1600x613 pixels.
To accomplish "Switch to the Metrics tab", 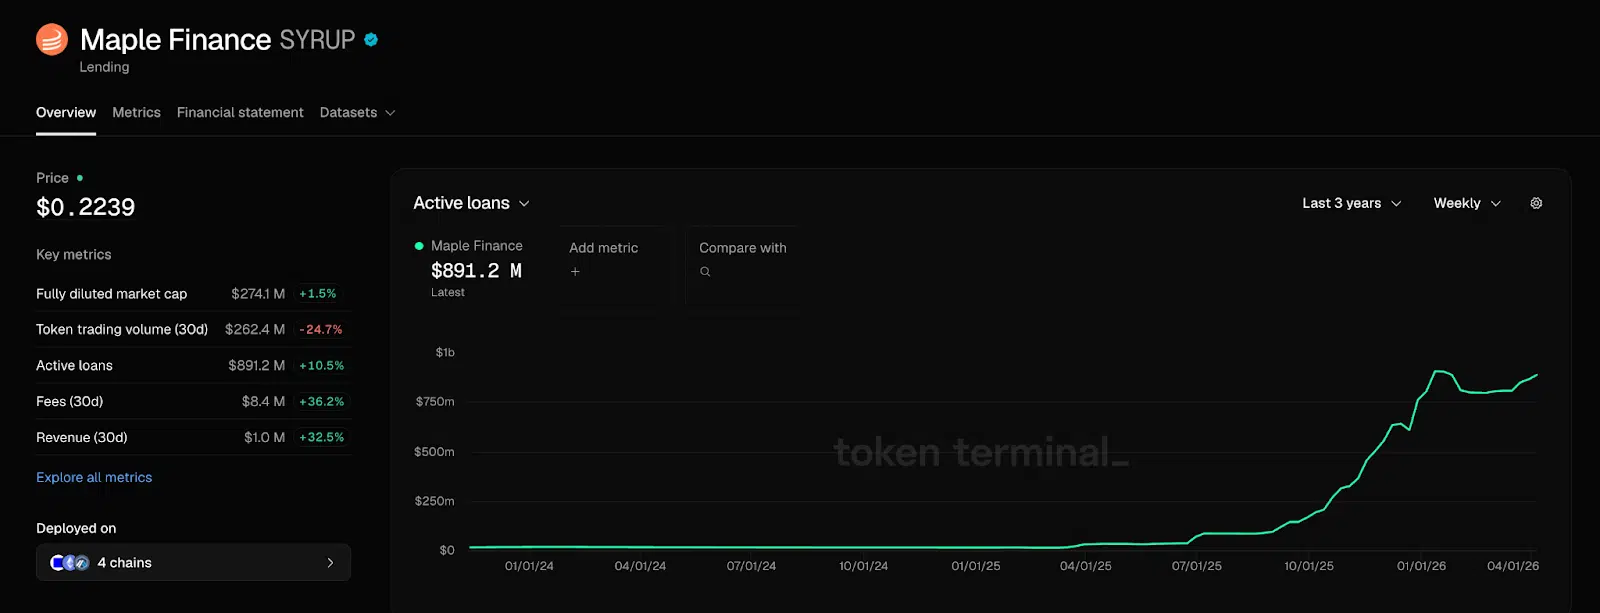I will point(136,113).
